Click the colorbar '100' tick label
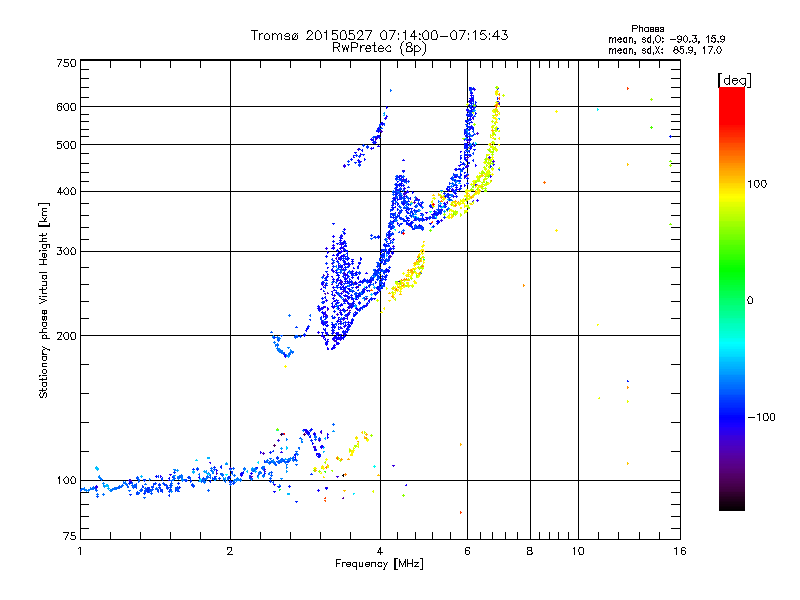Screen dimensions: 800x600 tap(757, 184)
